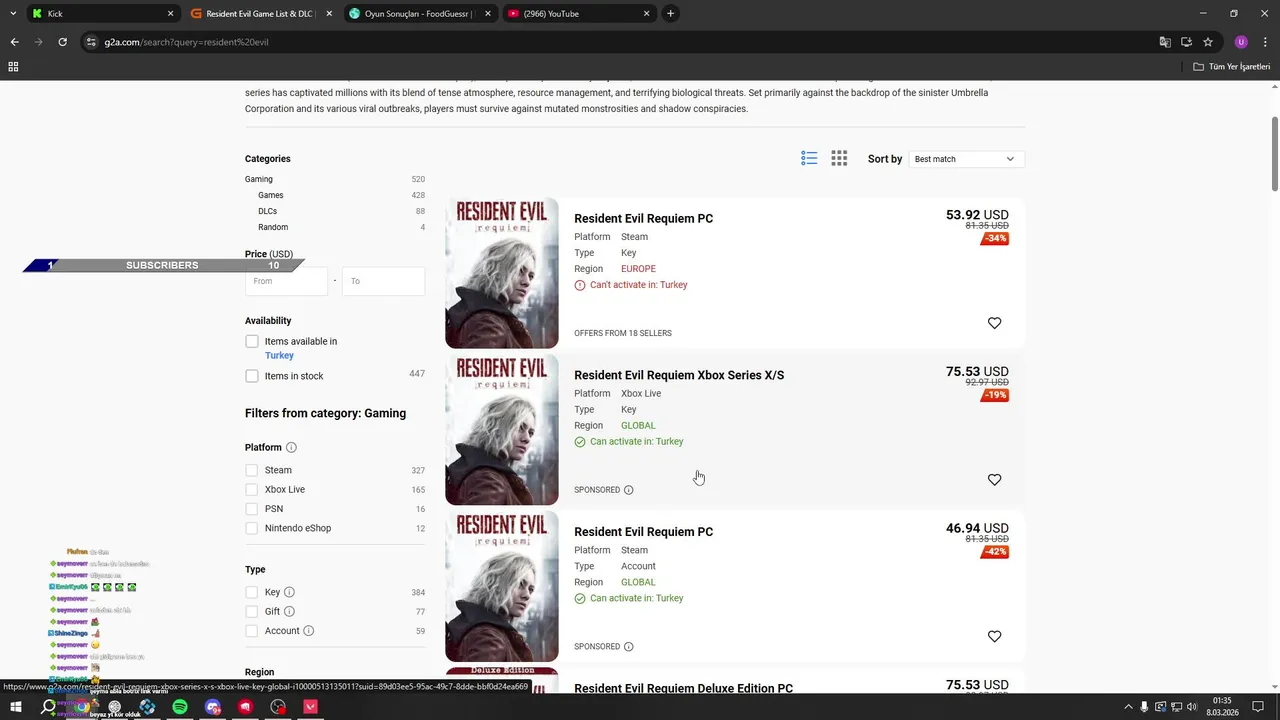Click the OFFERS FROM 18 SELLERS text
1280x720 pixels.
tap(623, 333)
